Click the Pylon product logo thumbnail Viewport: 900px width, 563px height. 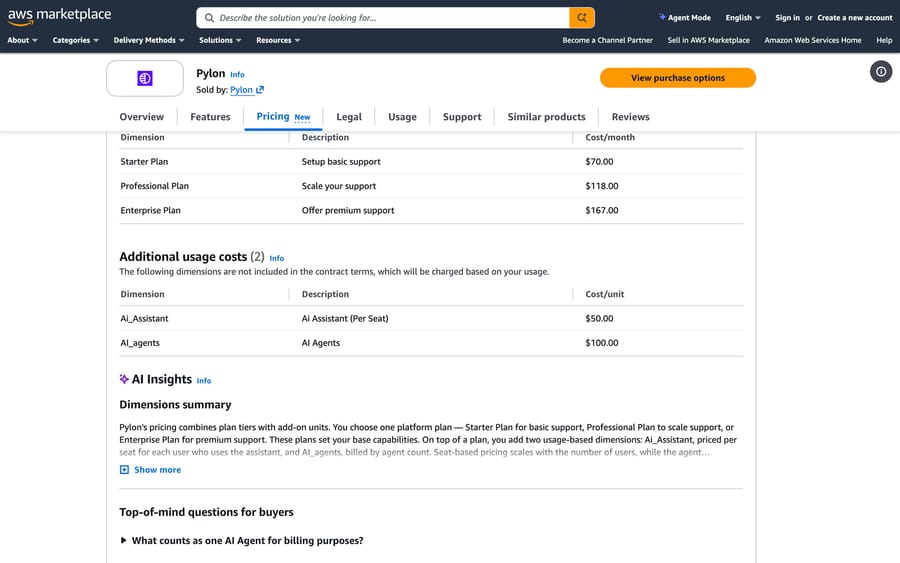[145, 78]
